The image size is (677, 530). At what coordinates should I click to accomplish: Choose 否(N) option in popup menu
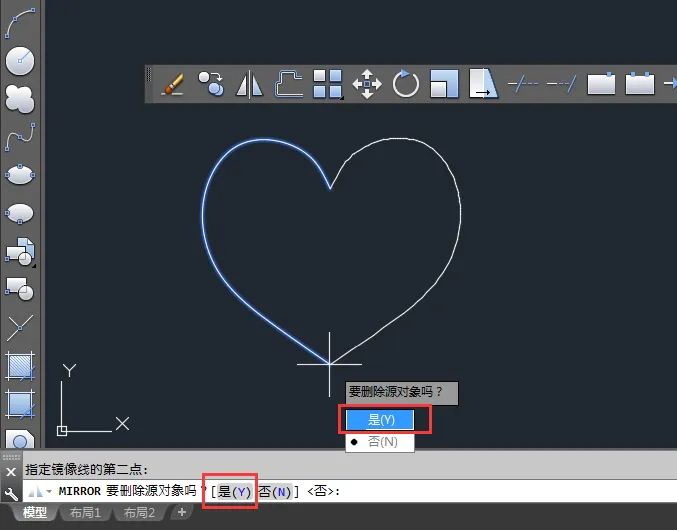tap(380, 442)
